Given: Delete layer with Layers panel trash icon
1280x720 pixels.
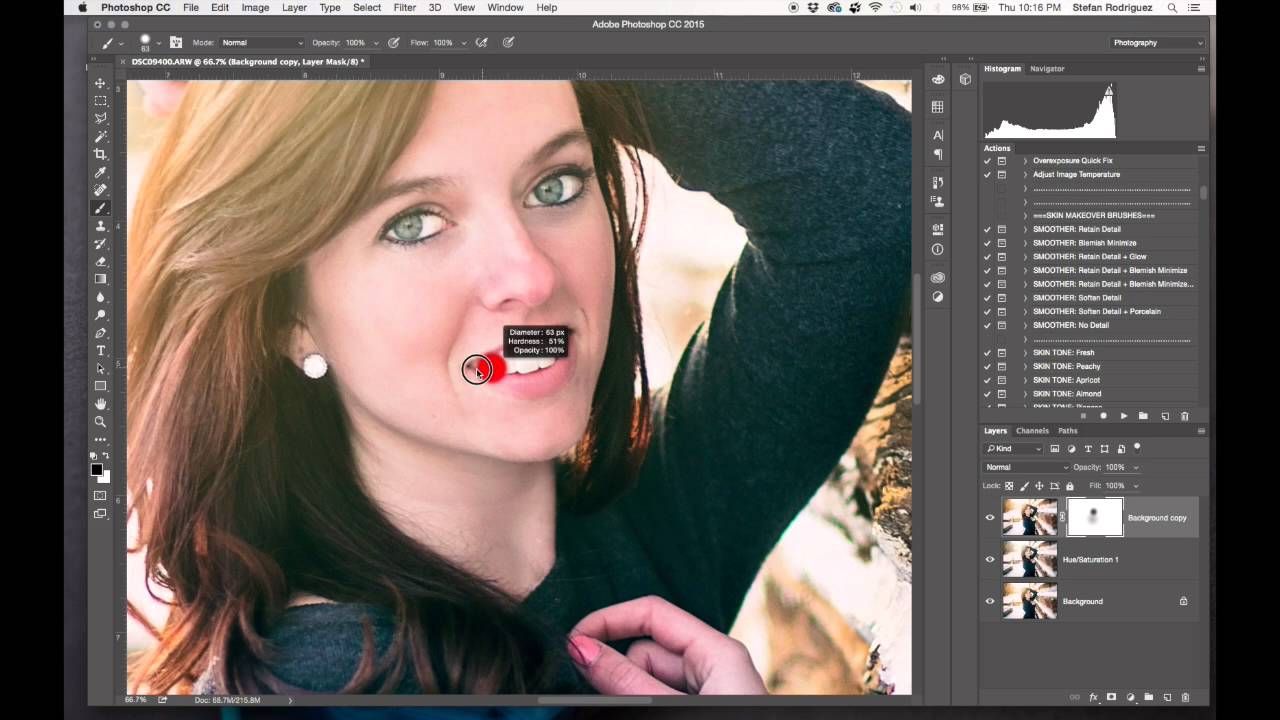Looking at the screenshot, I should click(x=1185, y=697).
